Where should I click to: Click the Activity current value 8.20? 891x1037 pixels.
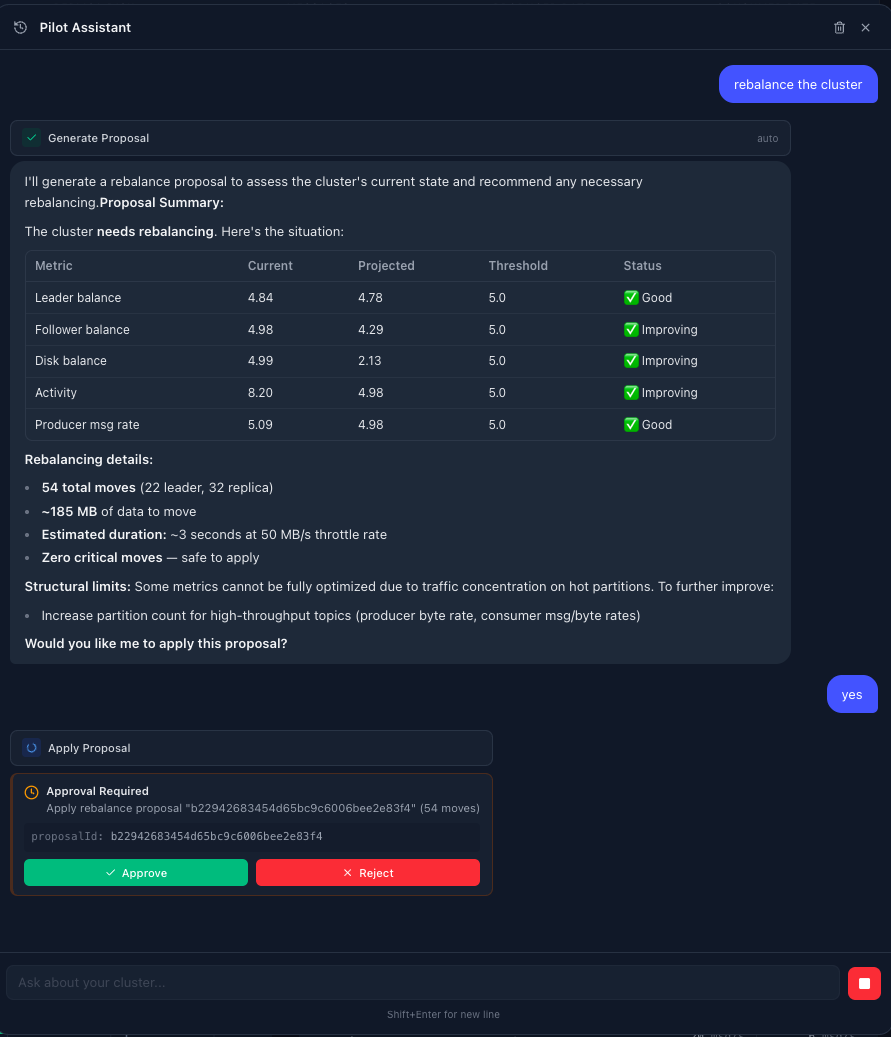coord(260,392)
